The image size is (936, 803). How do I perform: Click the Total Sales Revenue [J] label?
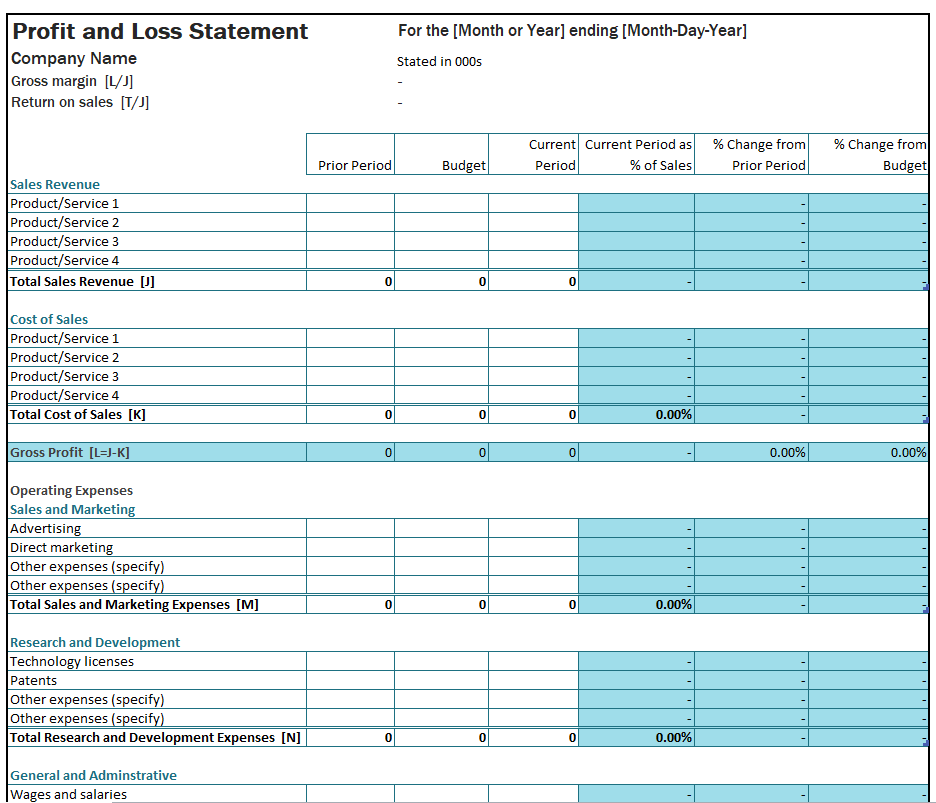(83, 281)
